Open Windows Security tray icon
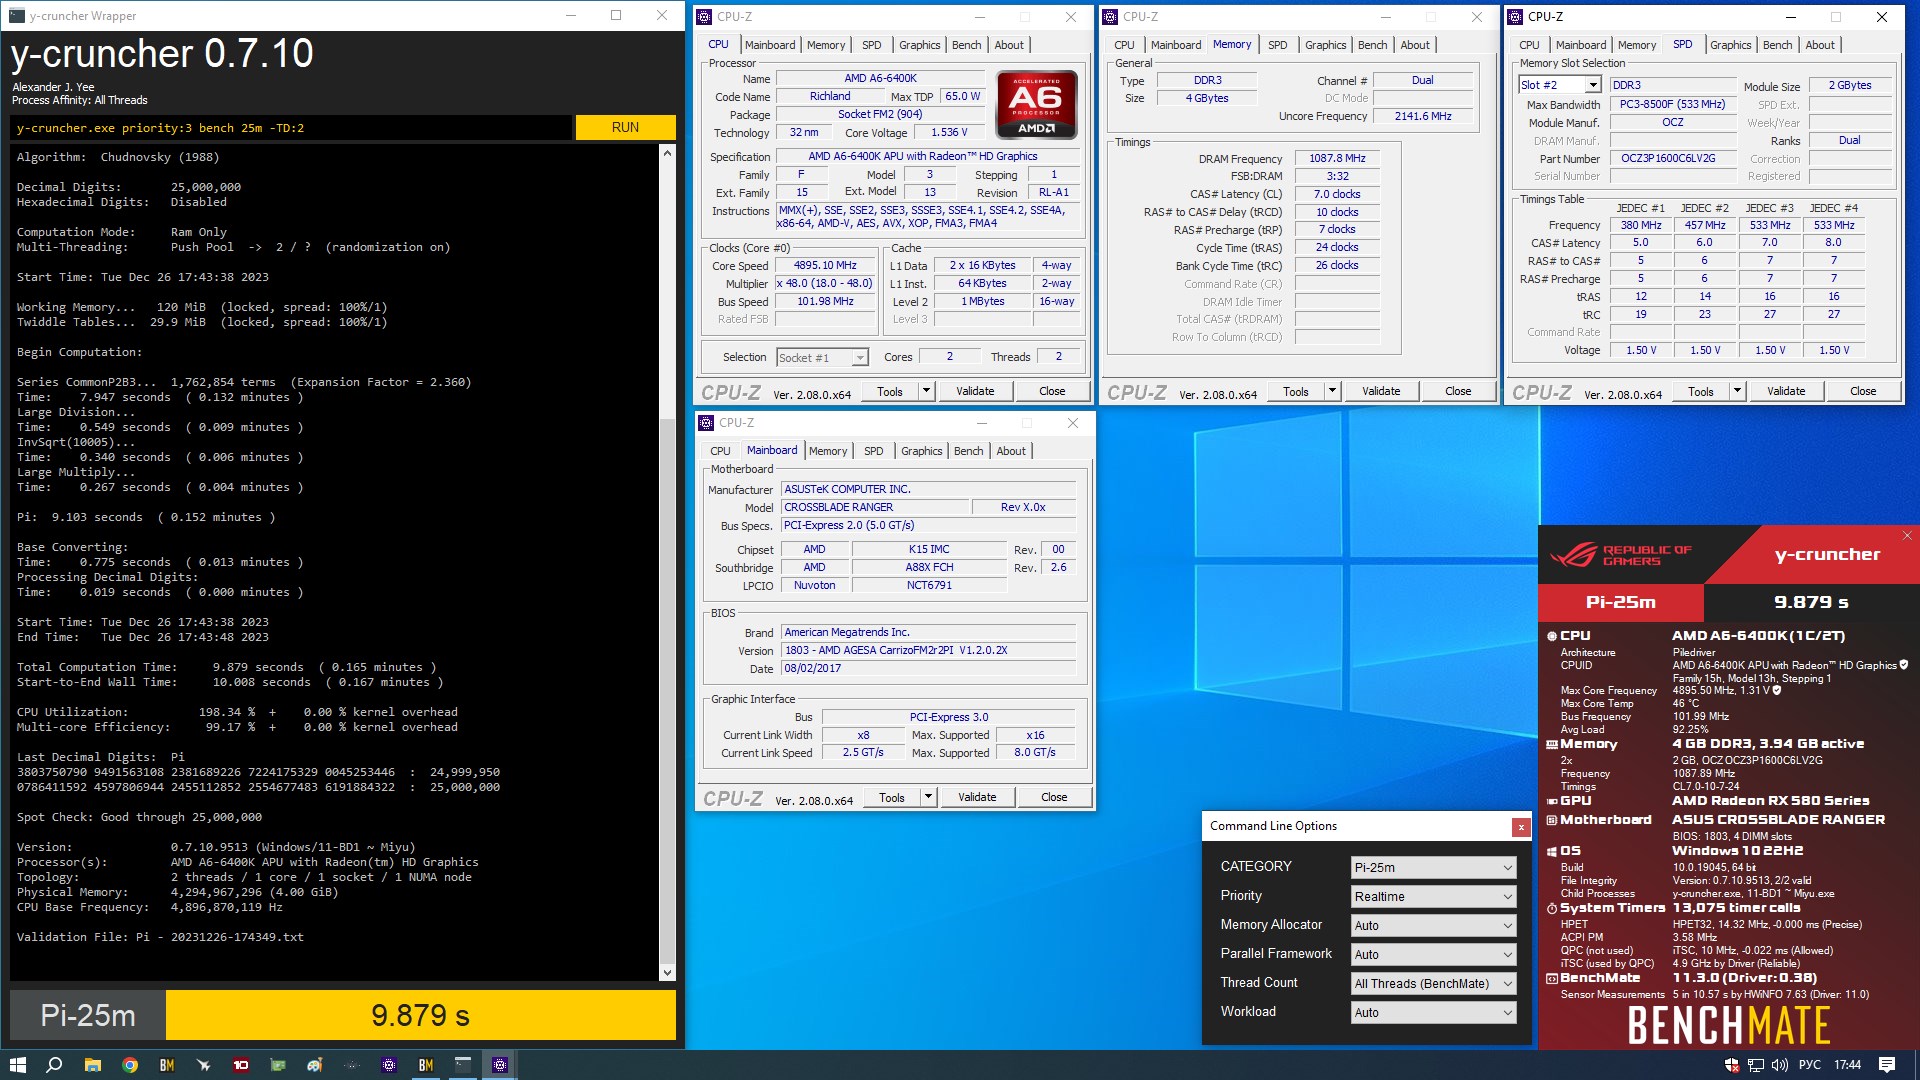The height and width of the screenshot is (1080, 1920). (1732, 1065)
